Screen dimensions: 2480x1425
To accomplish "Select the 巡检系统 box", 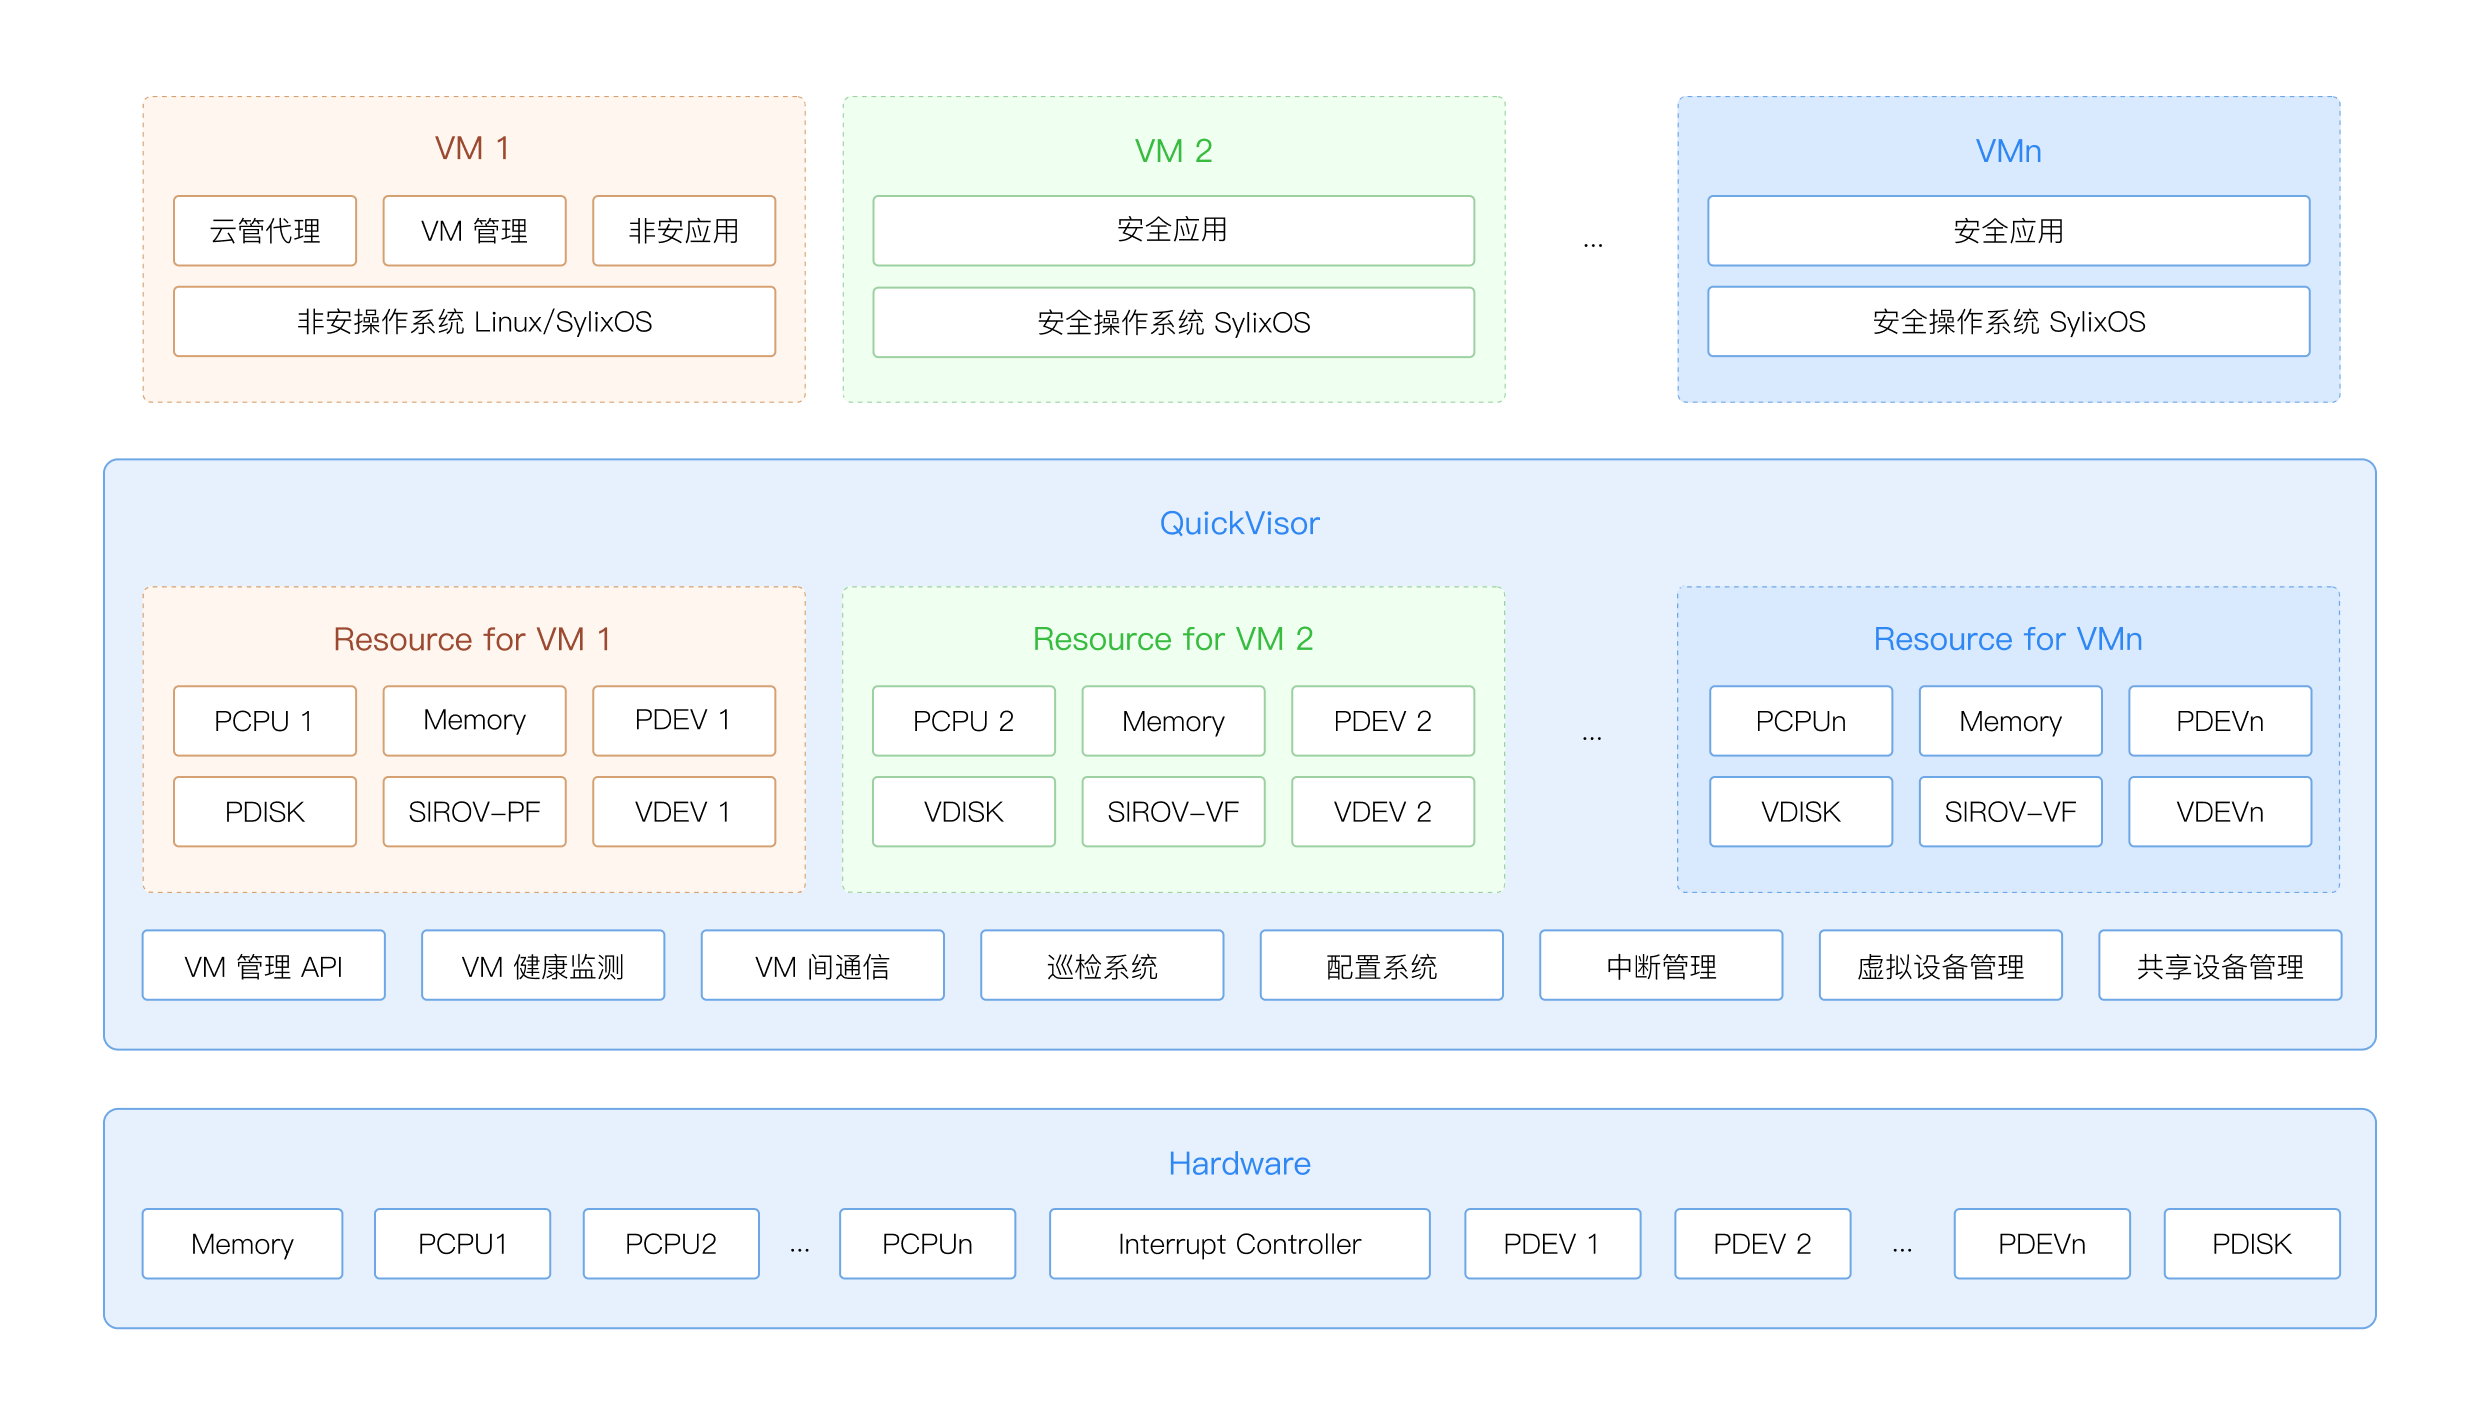I will [x=1102, y=966].
